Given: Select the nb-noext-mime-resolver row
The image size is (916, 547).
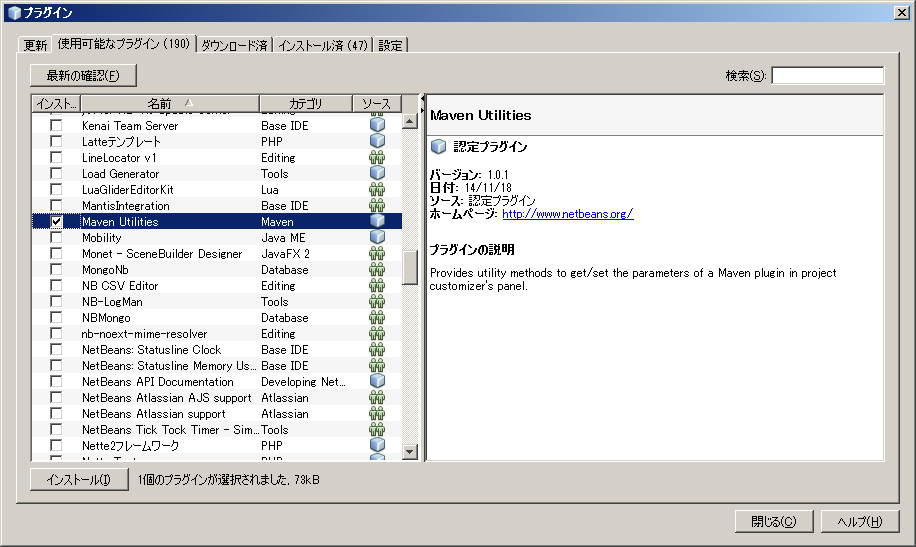Looking at the screenshot, I should click(x=217, y=334).
